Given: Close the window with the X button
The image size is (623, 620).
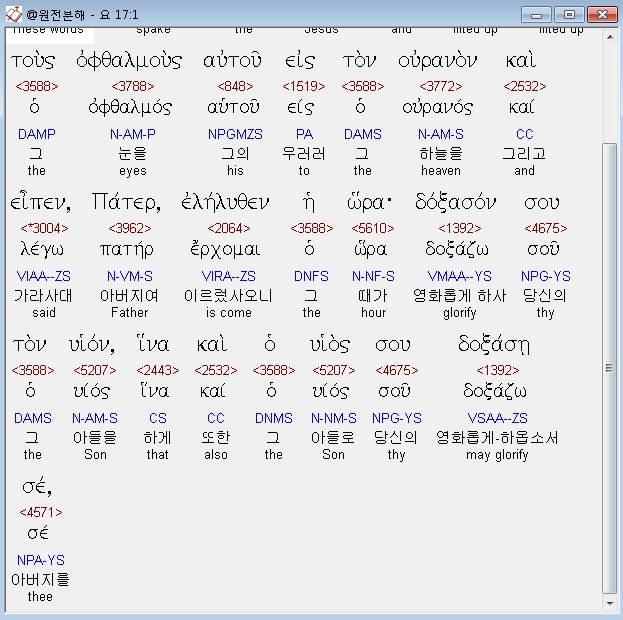Looking at the screenshot, I should click(602, 15).
